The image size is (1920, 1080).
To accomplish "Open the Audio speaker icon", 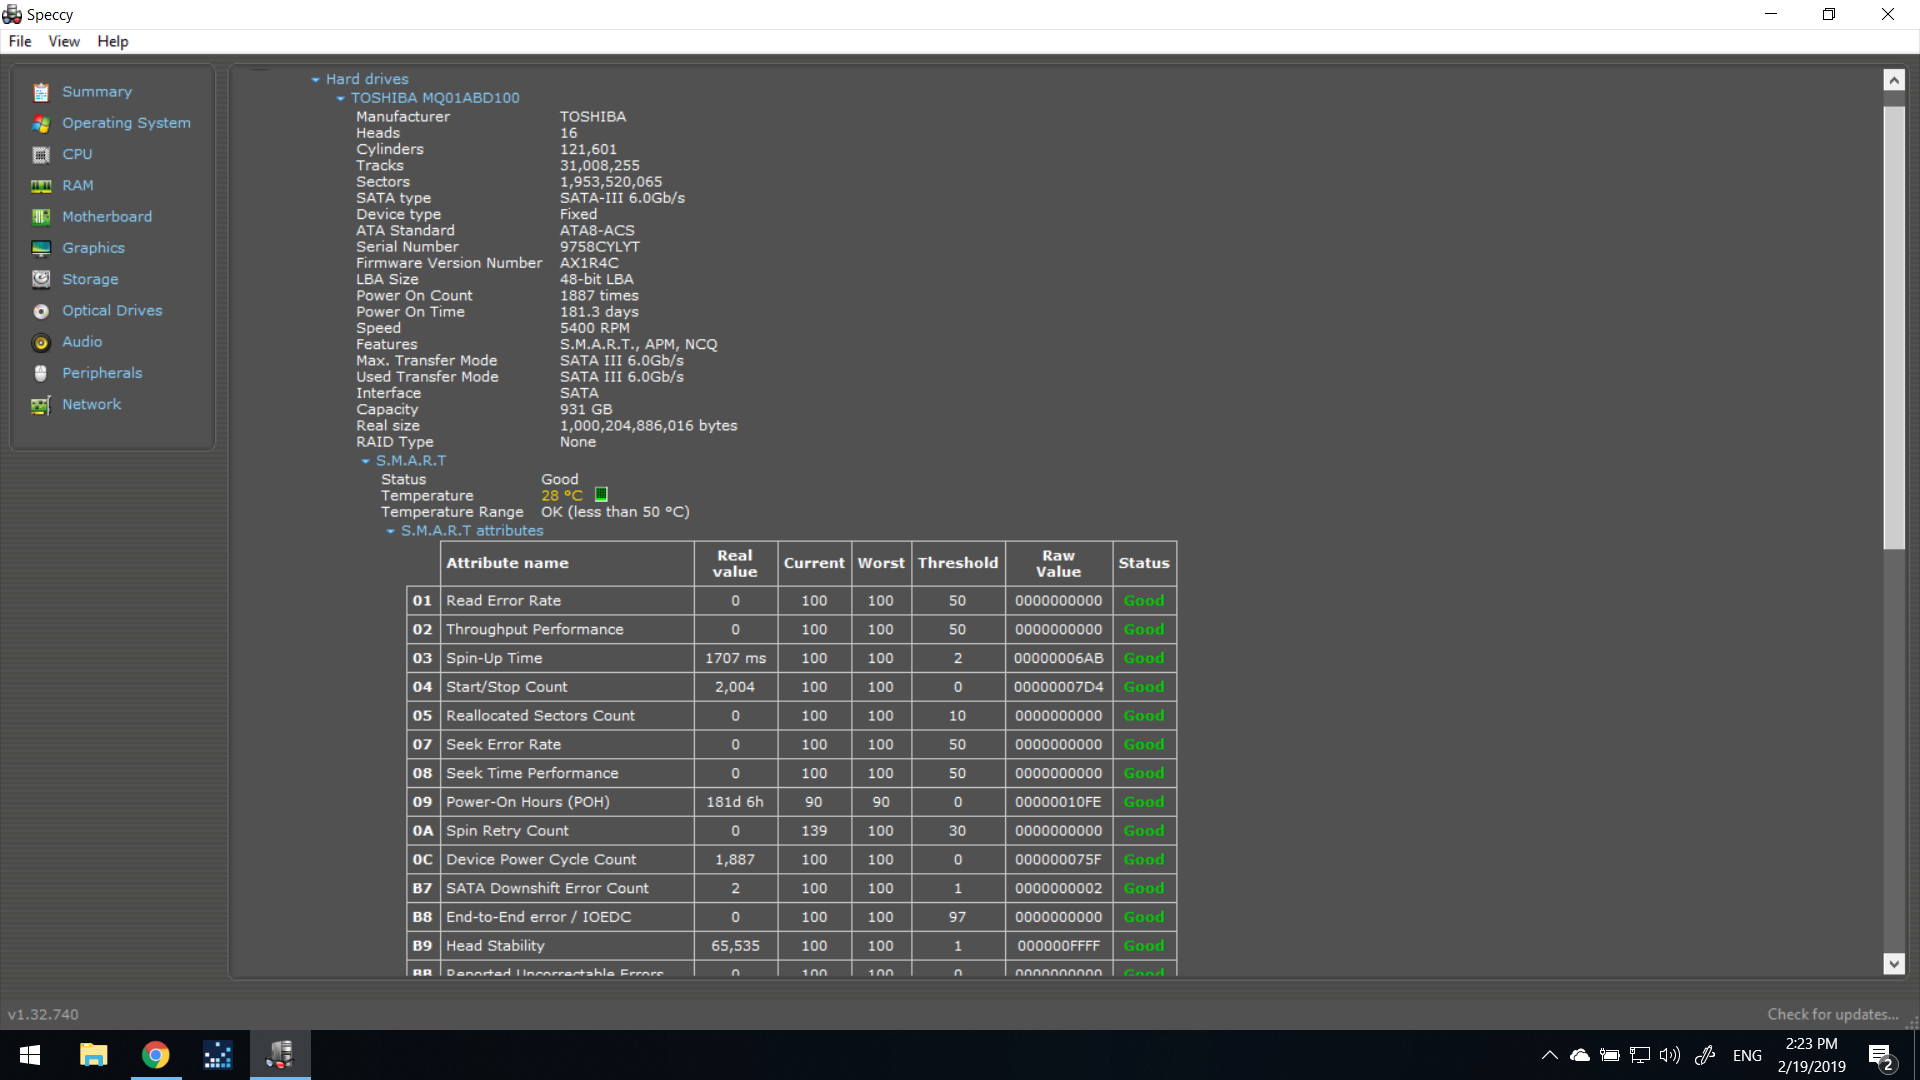I will click(41, 342).
